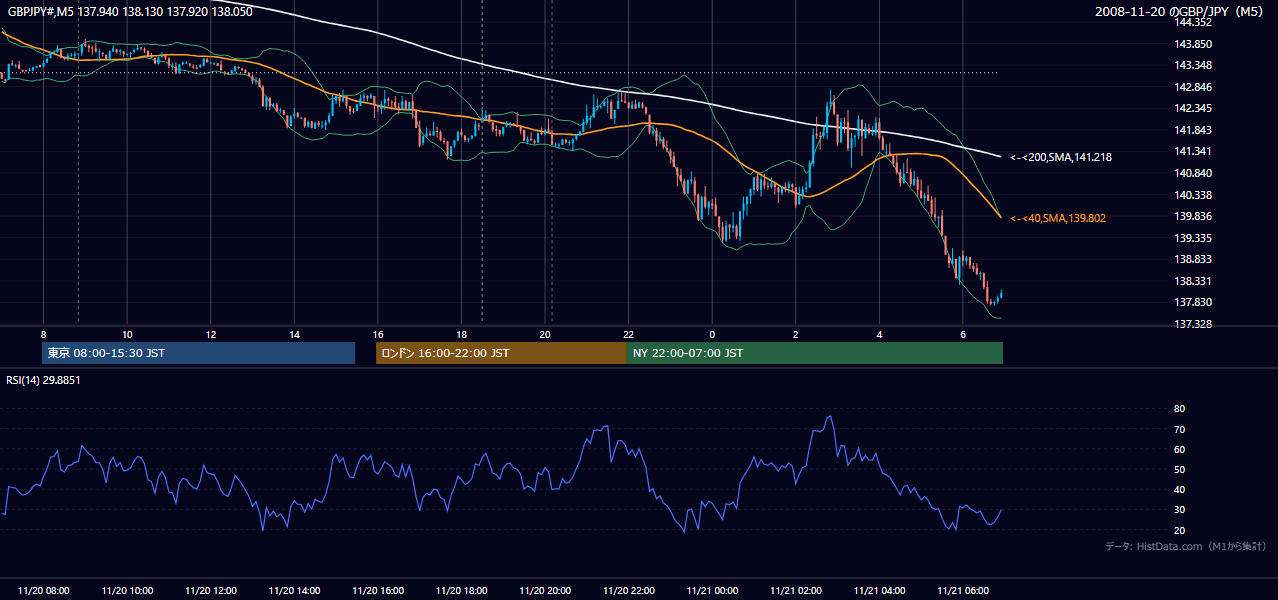Select RSI scale level 40
Image resolution: width=1278 pixels, height=600 pixels.
click(1180, 489)
